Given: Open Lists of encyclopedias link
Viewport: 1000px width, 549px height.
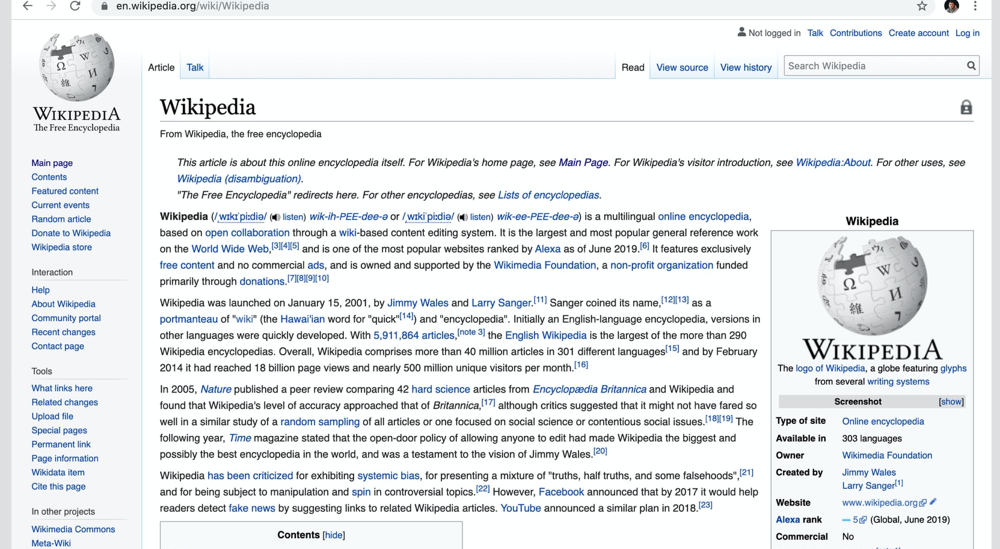Looking at the screenshot, I should pos(548,195).
